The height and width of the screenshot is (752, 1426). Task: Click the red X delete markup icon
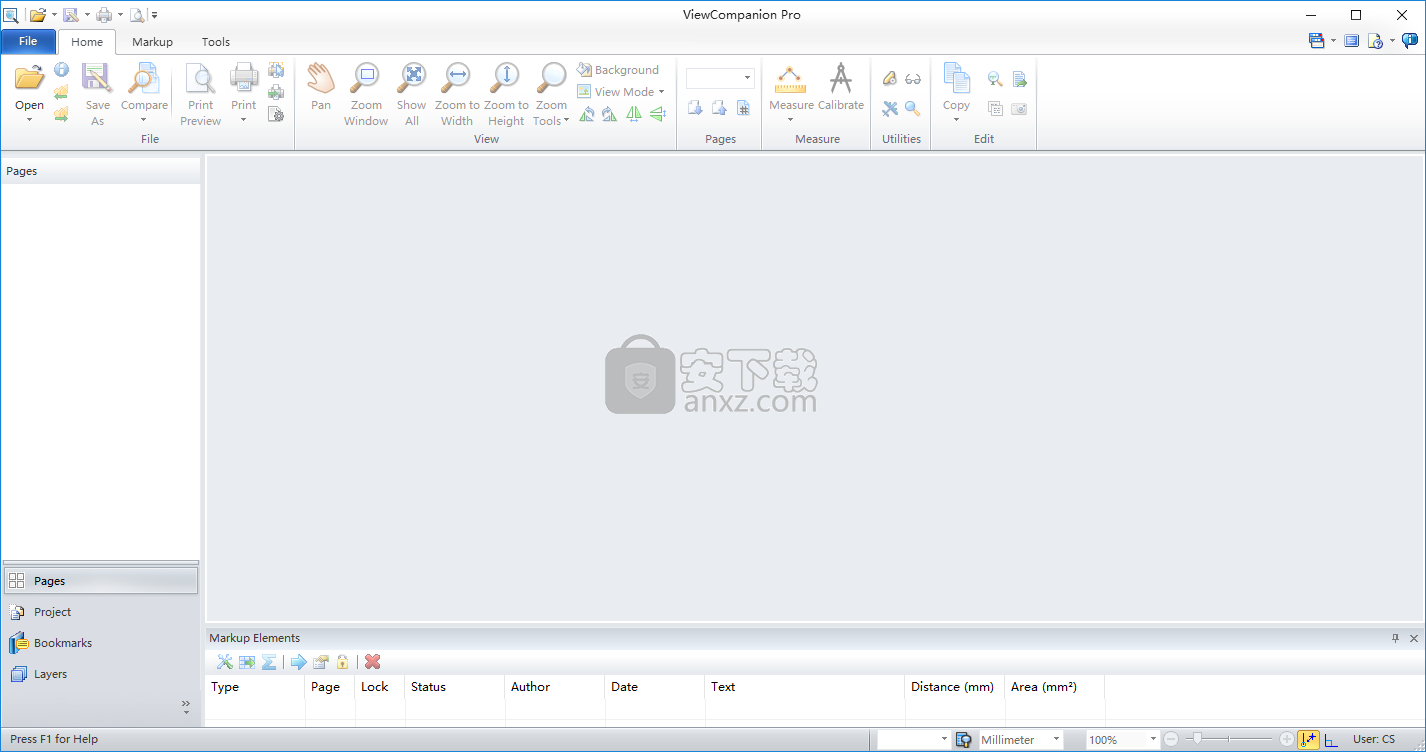pos(372,662)
